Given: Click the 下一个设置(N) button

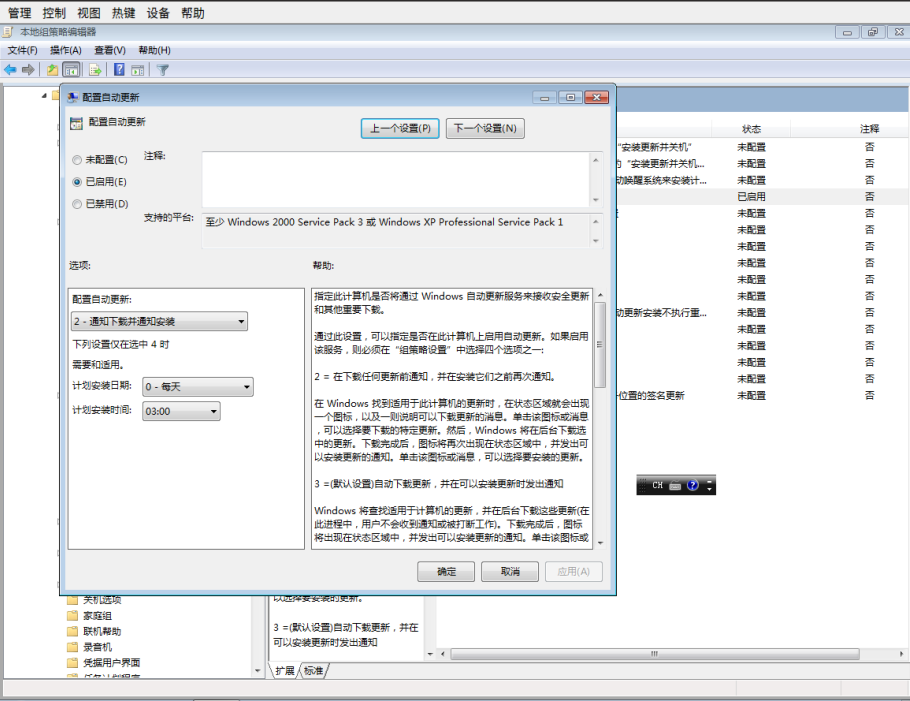Looking at the screenshot, I should [485, 128].
